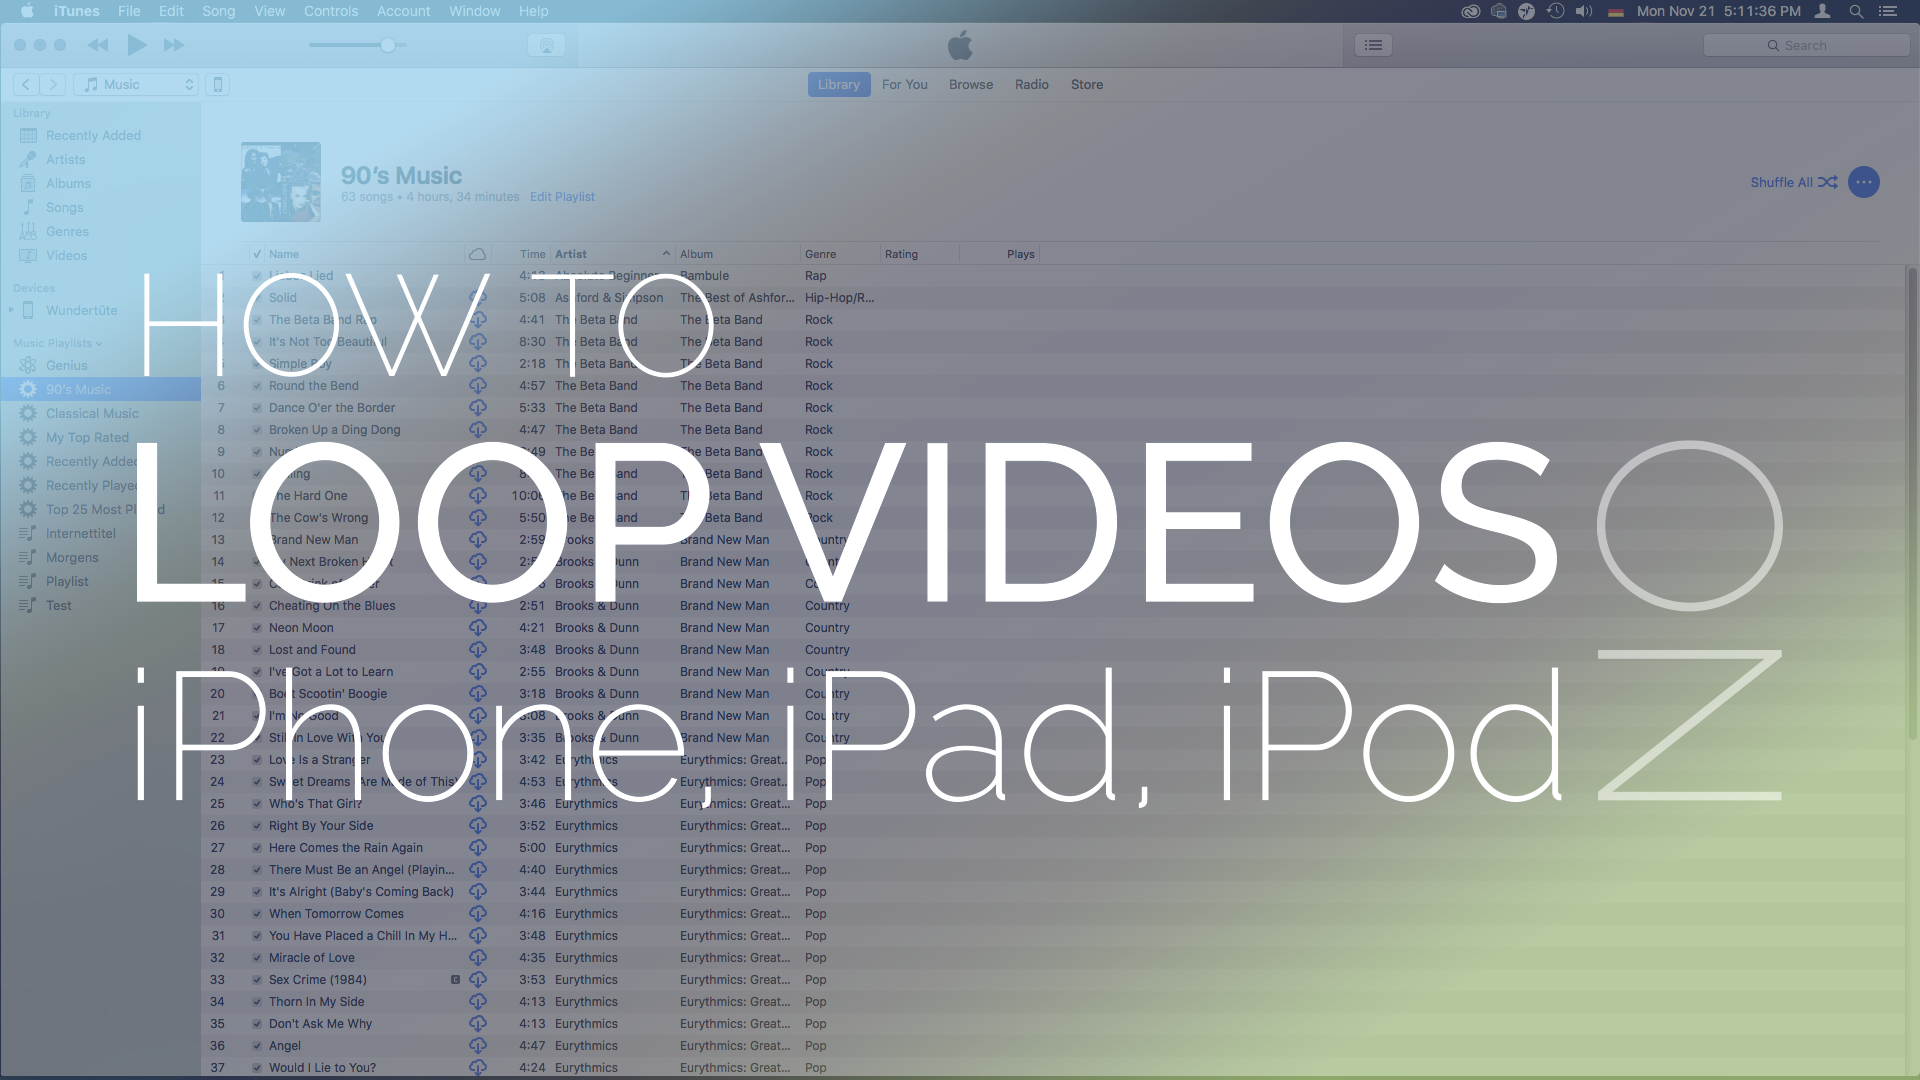Viewport: 1920px width, 1080px height.
Task: Toggle checkbox for song 14 Next Broken
Action: pyautogui.click(x=256, y=560)
